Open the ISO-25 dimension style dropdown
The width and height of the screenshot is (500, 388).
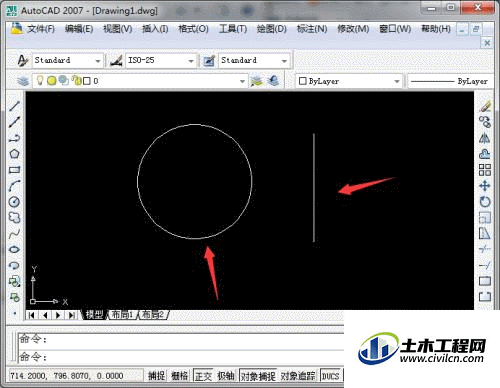pos(191,61)
